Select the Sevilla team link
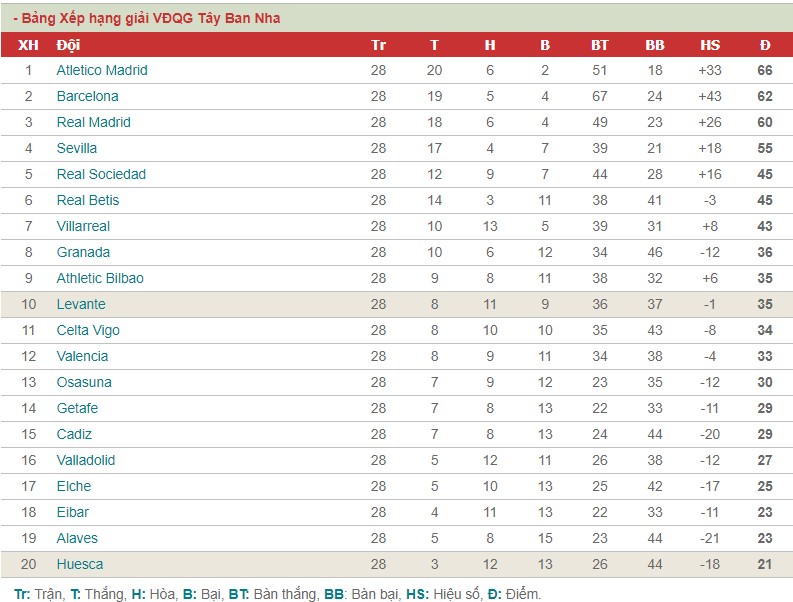 (x=76, y=148)
